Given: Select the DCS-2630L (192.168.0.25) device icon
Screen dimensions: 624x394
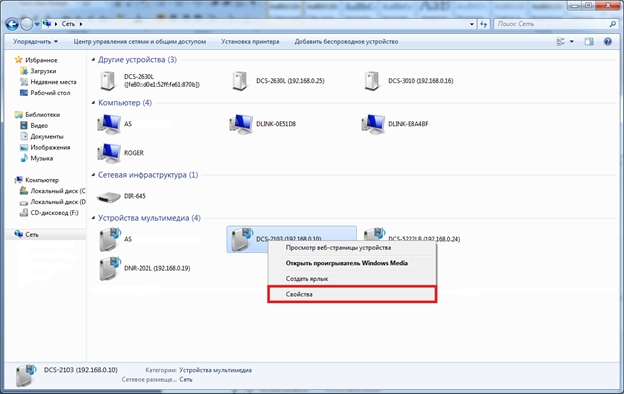Looking at the screenshot, I should [x=239, y=81].
